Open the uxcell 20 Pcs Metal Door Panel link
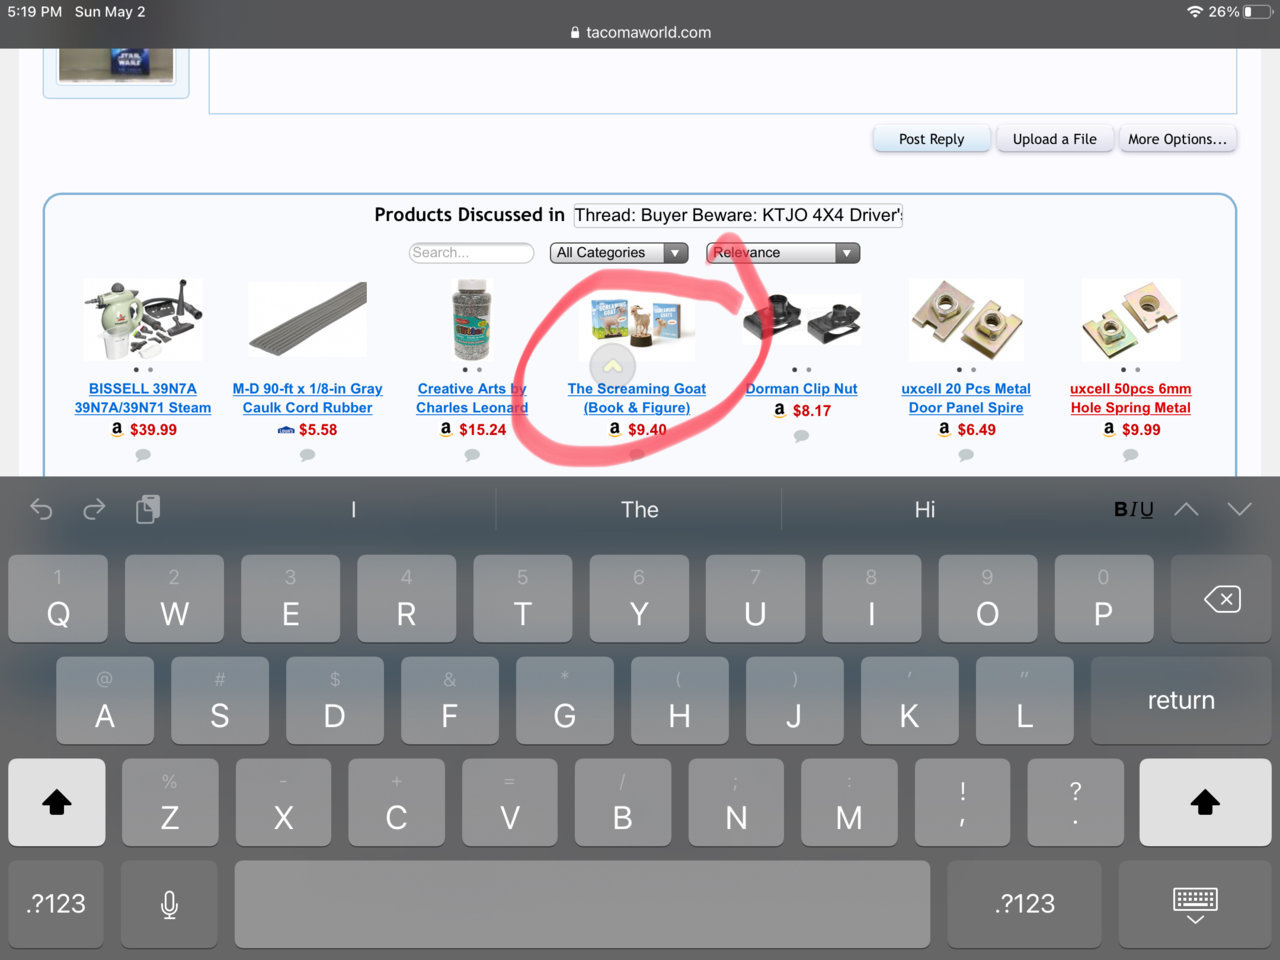This screenshot has width=1280, height=960. tap(966, 398)
